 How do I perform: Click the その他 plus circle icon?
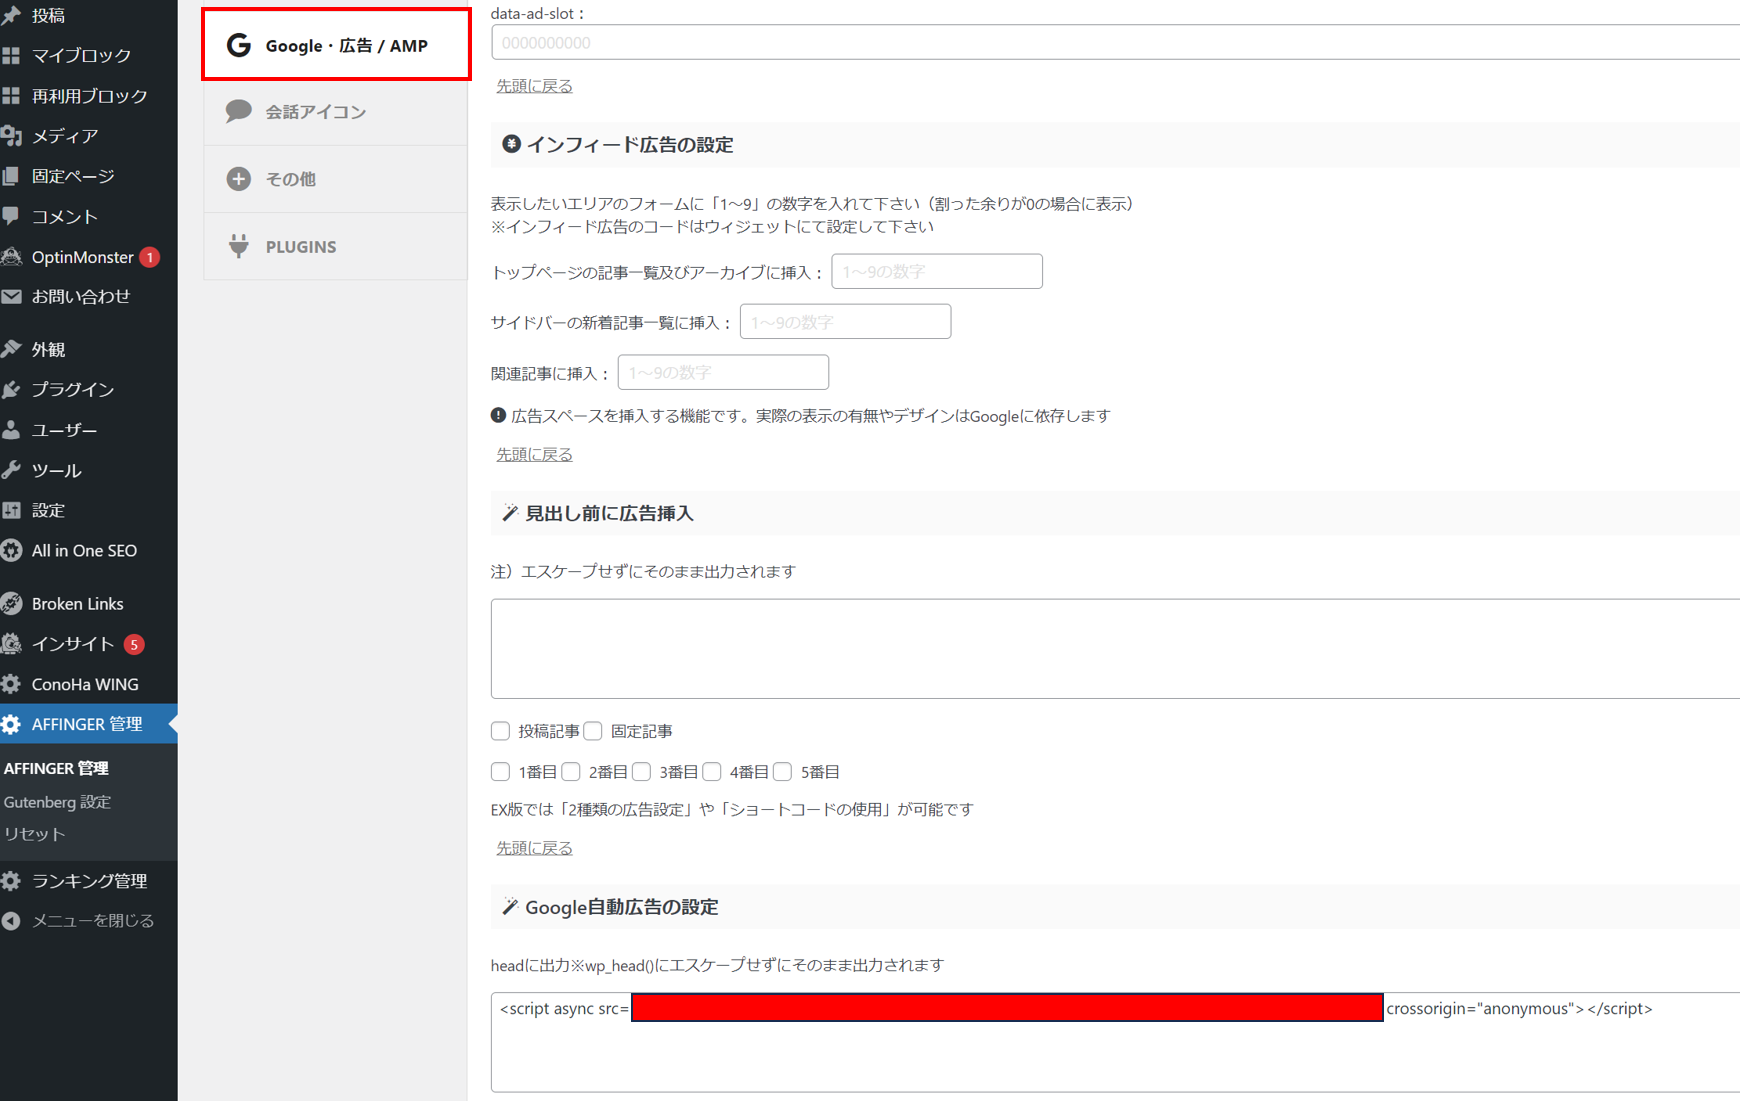(x=238, y=178)
